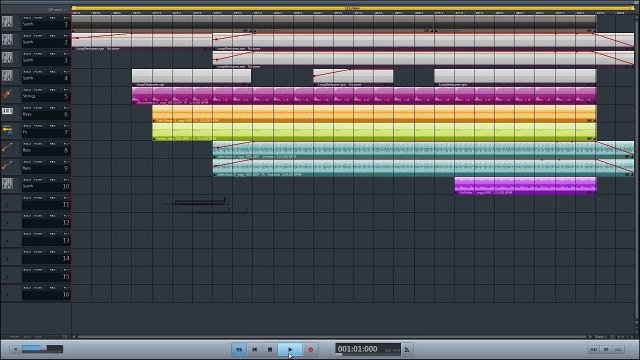Select the gray synth clip on track 3
Viewport: 640px width, 360px height.
click(x=423, y=60)
